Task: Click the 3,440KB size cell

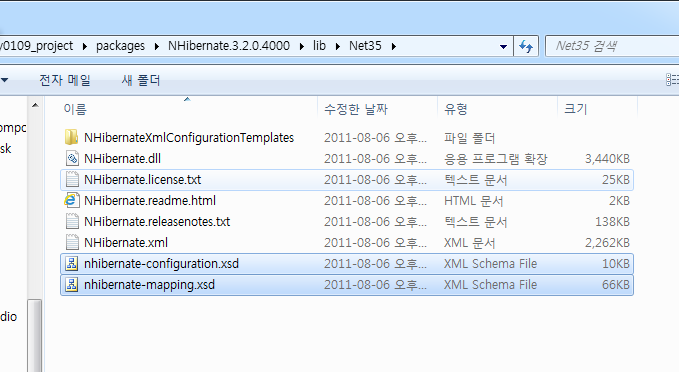Action: [x=607, y=159]
